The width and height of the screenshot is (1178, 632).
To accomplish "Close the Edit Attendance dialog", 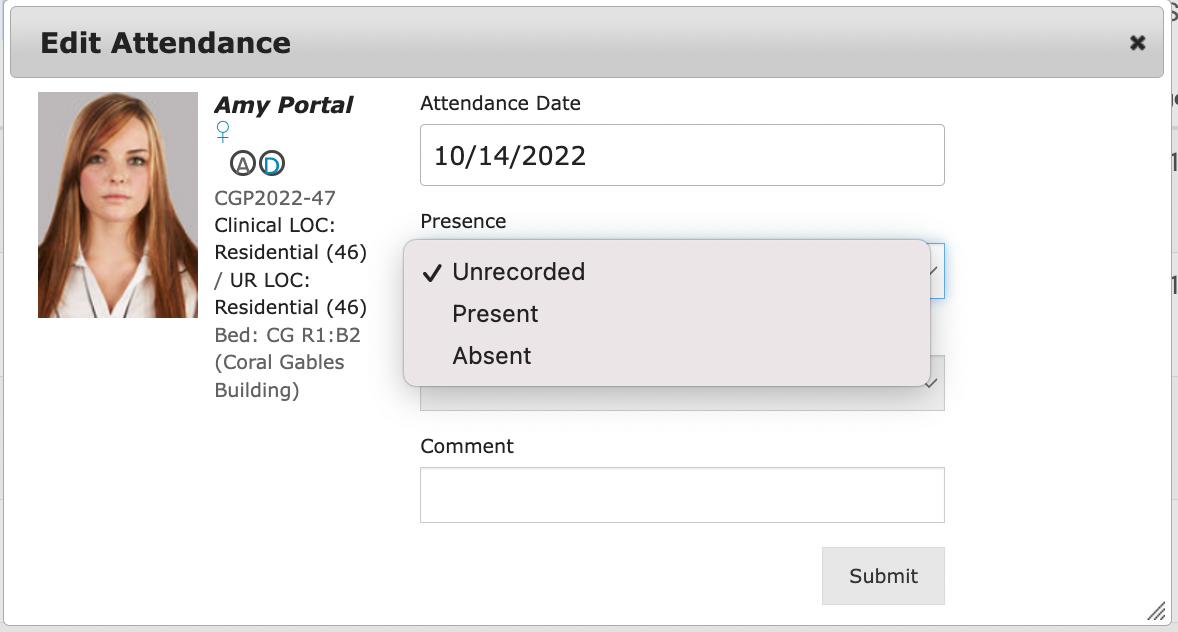I will coord(1137,43).
